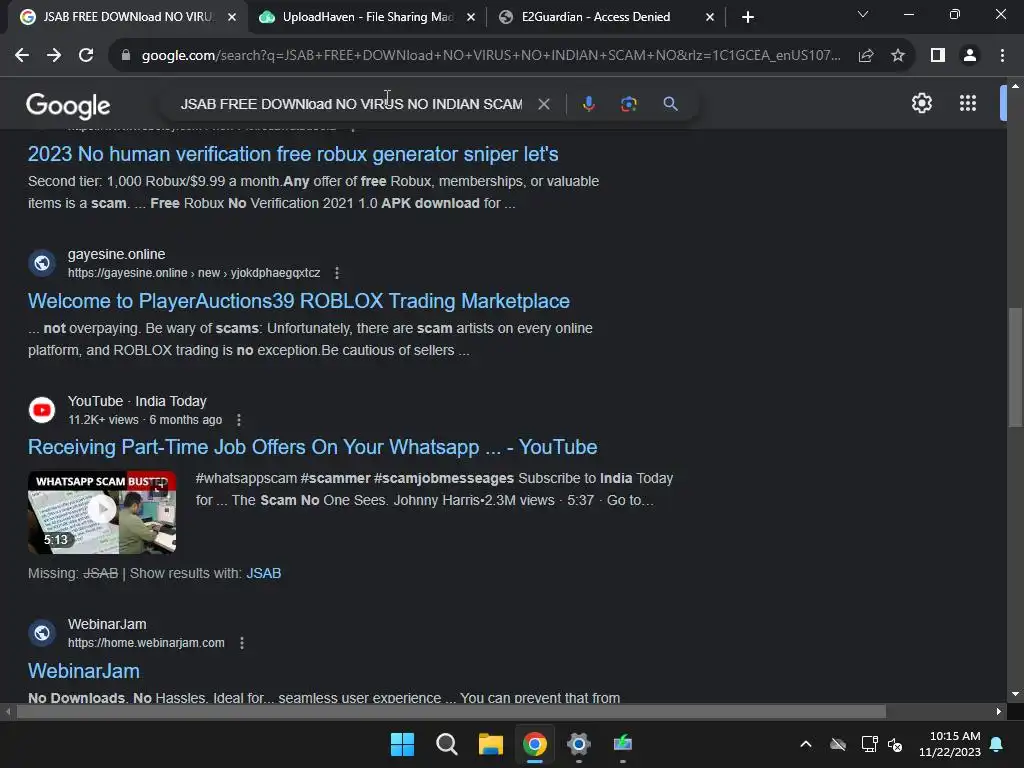The width and height of the screenshot is (1024, 768).
Task: Open the Chrome profile menu
Action: pos(970,56)
